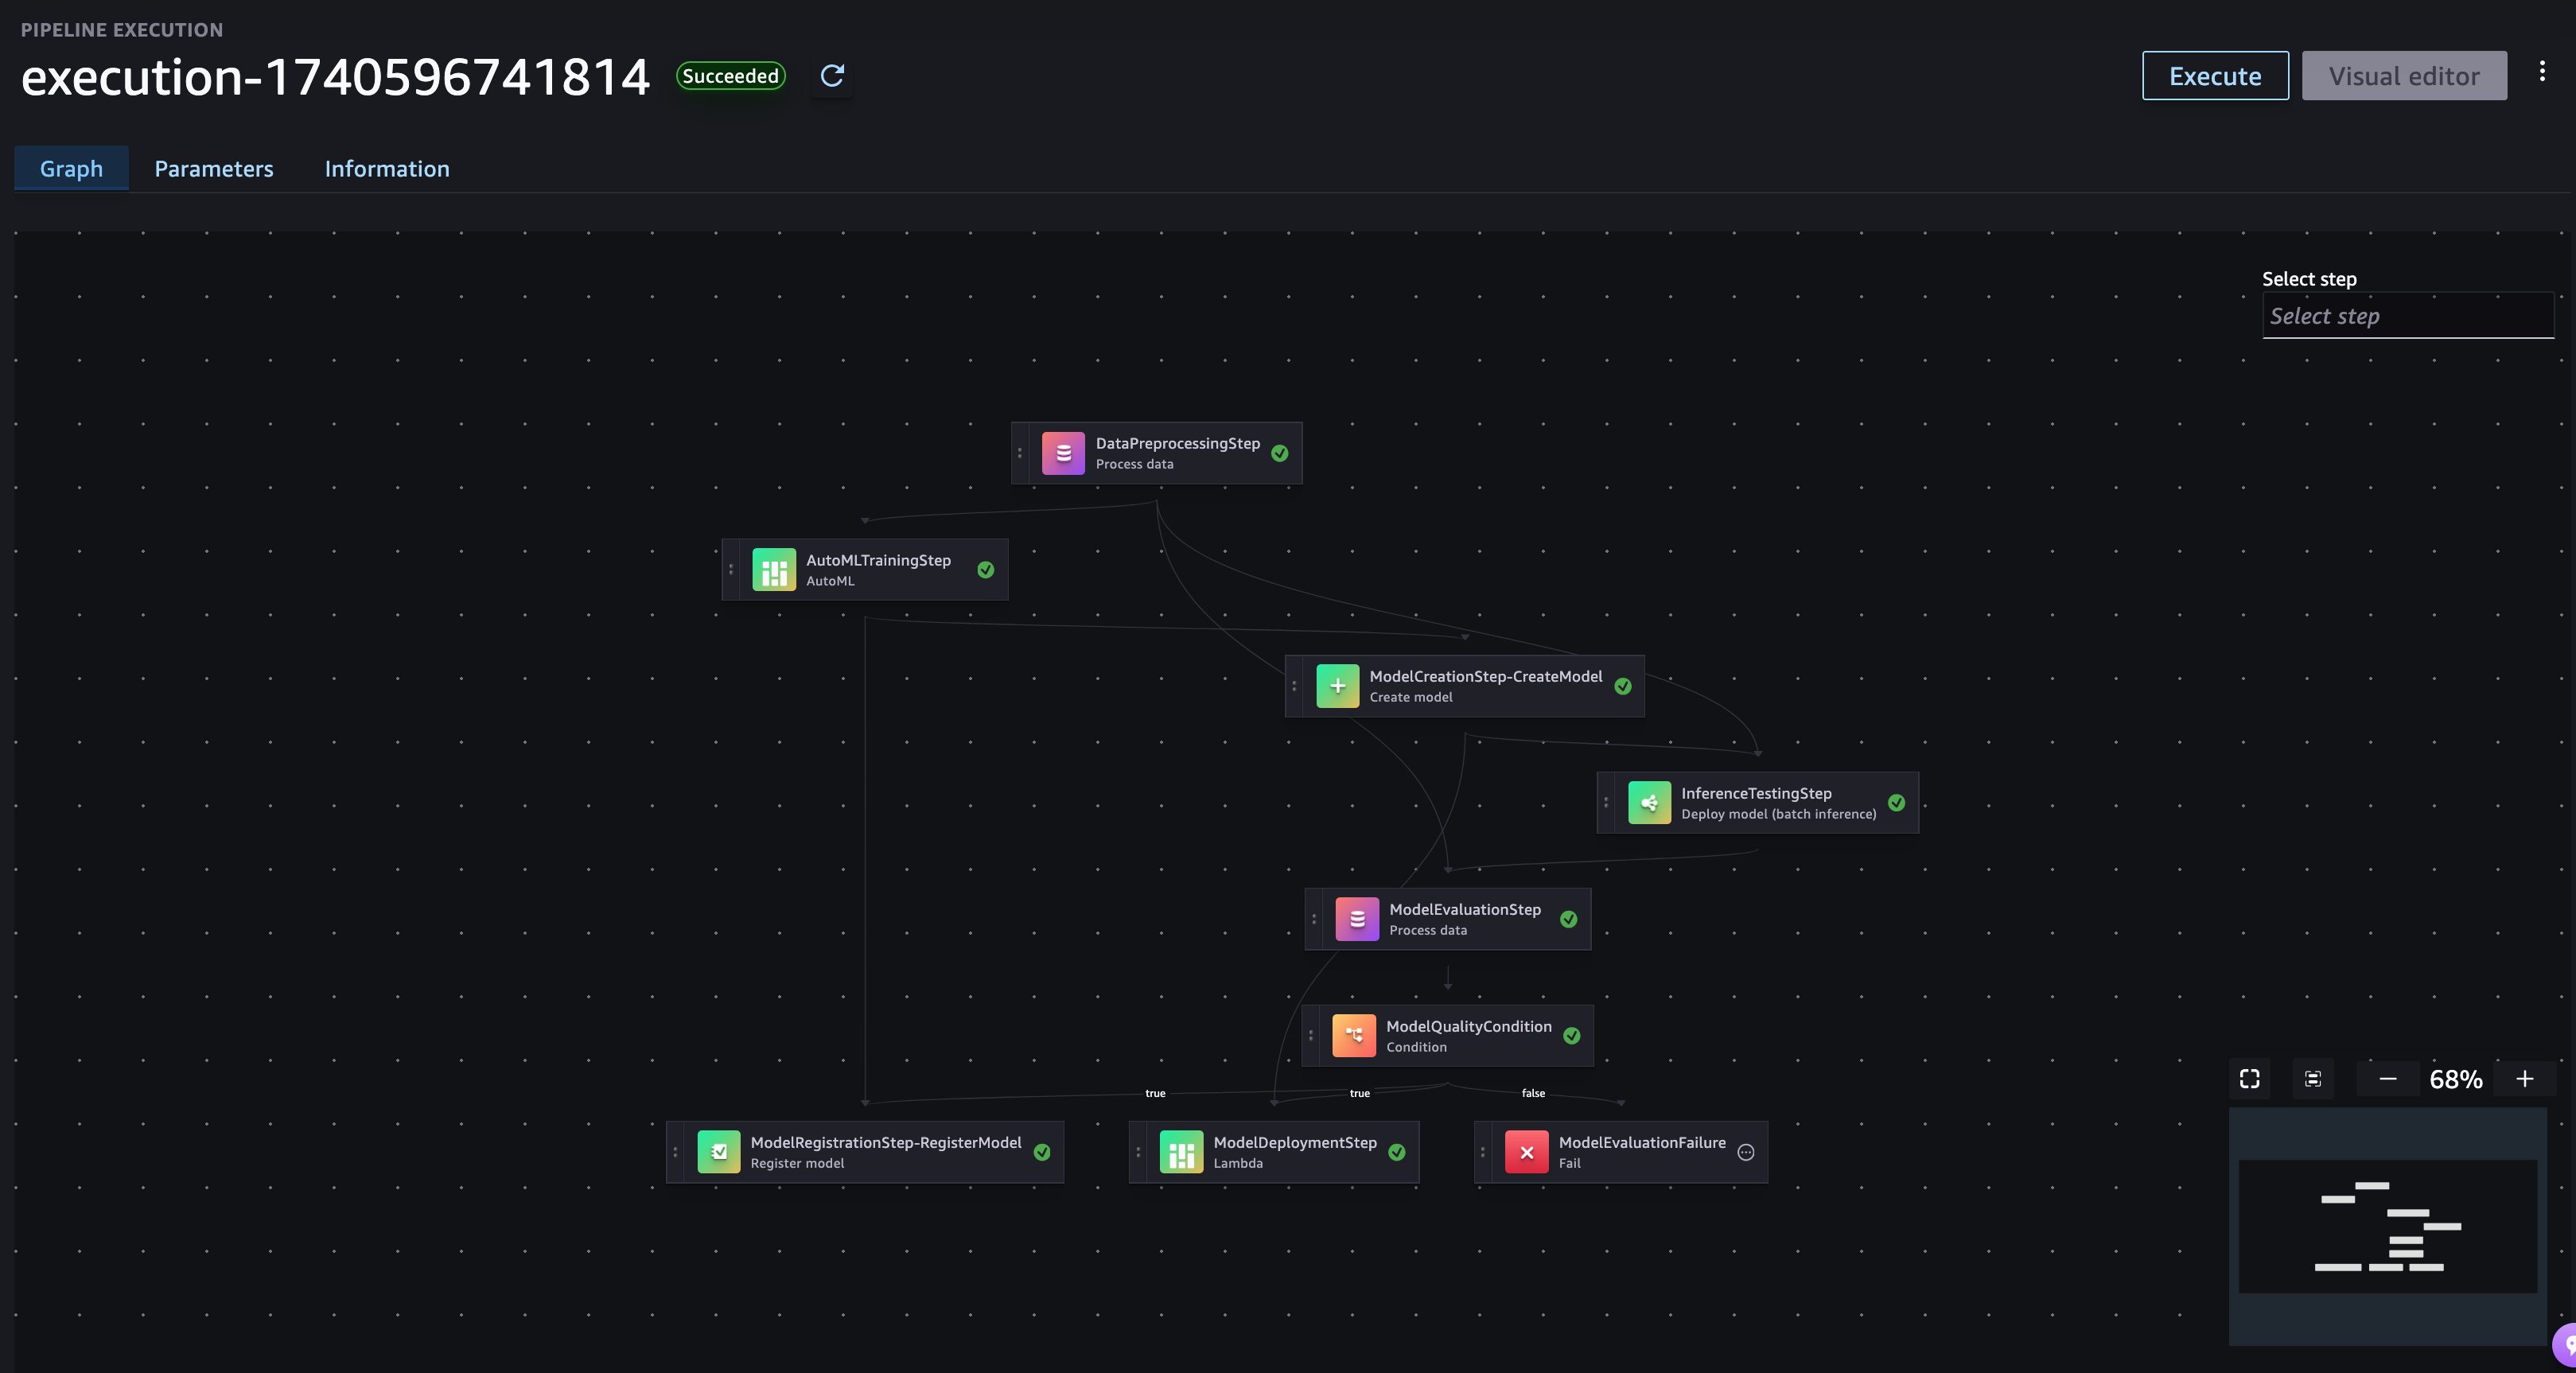Switch to the Information tab

pos(387,169)
